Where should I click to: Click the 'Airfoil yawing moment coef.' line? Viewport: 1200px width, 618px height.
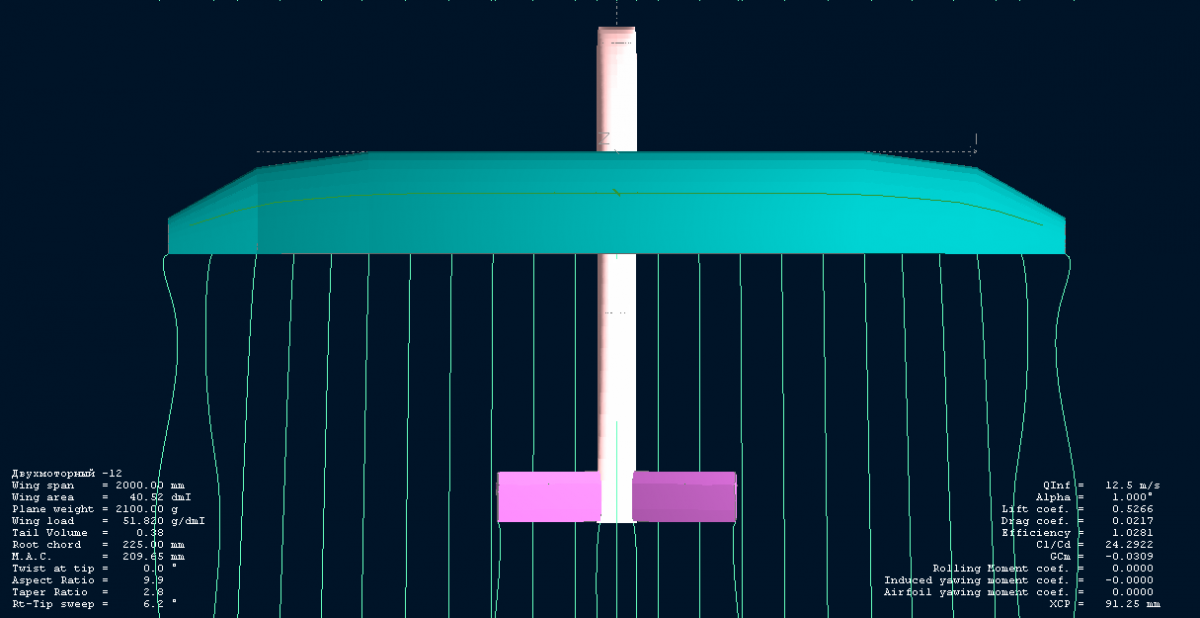pyautogui.click(x=1019, y=593)
